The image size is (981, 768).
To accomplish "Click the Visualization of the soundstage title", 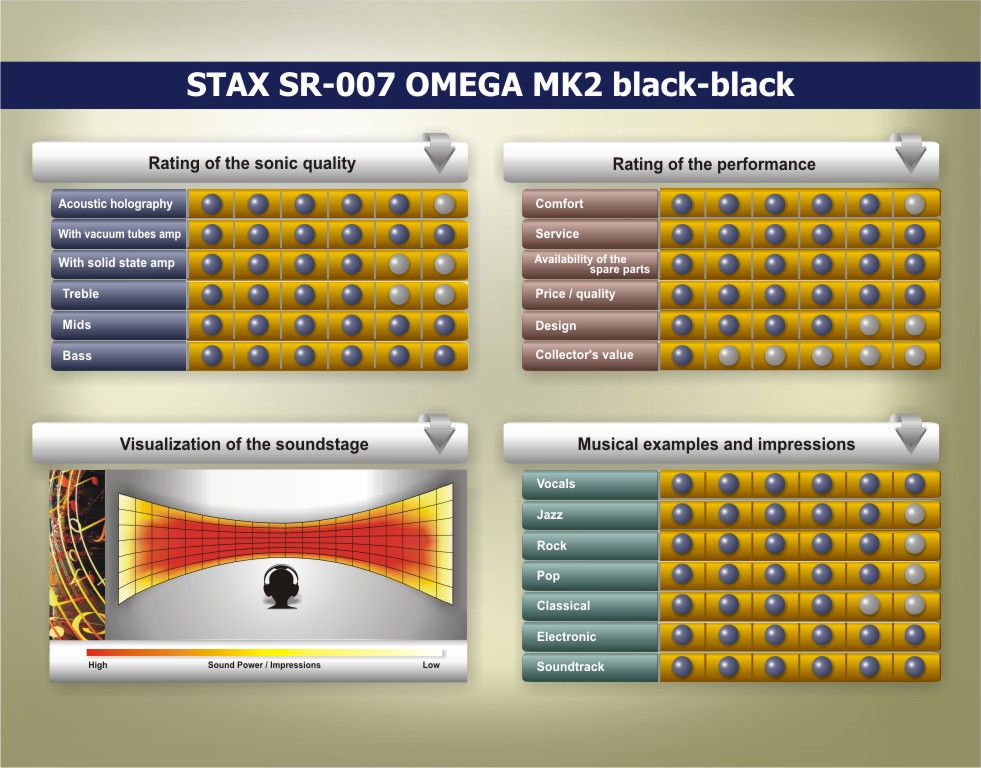I will click(x=244, y=444).
